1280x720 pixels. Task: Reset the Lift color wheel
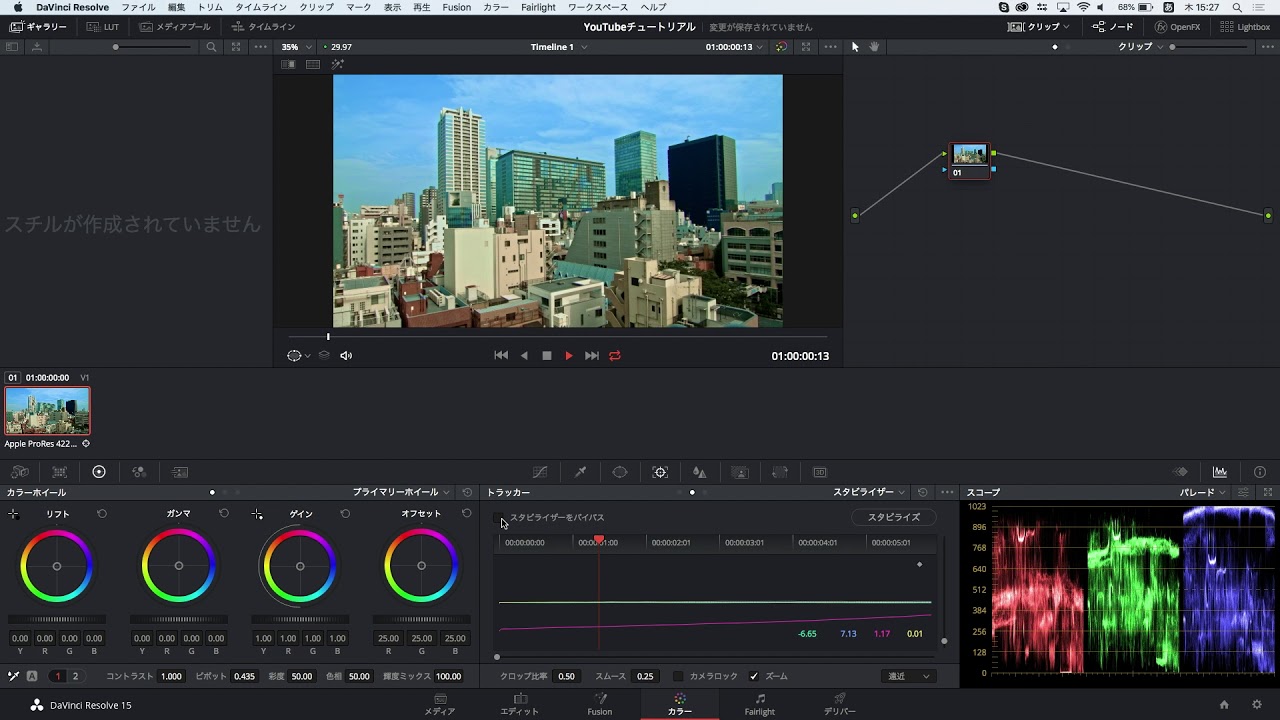click(x=102, y=513)
